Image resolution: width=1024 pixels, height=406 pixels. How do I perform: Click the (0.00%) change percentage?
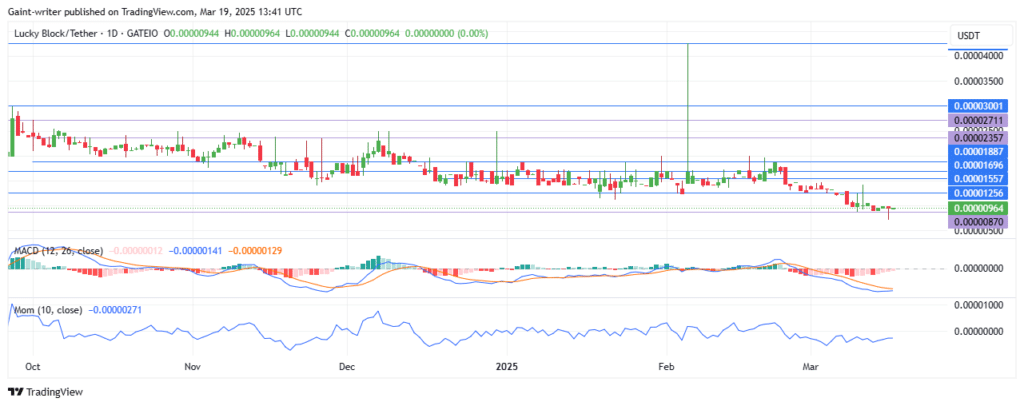click(x=474, y=33)
